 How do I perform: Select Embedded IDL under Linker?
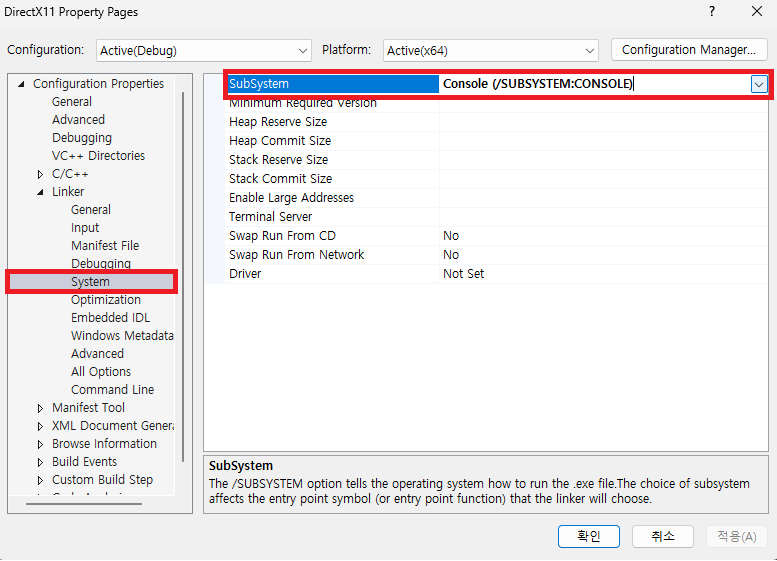click(110, 318)
